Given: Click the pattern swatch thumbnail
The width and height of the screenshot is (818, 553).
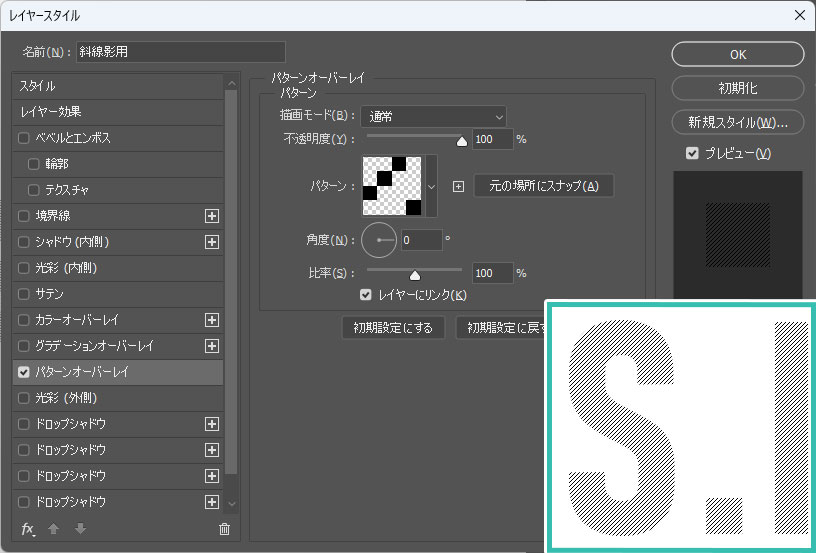Looking at the screenshot, I should pyautogui.click(x=392, y=186).
